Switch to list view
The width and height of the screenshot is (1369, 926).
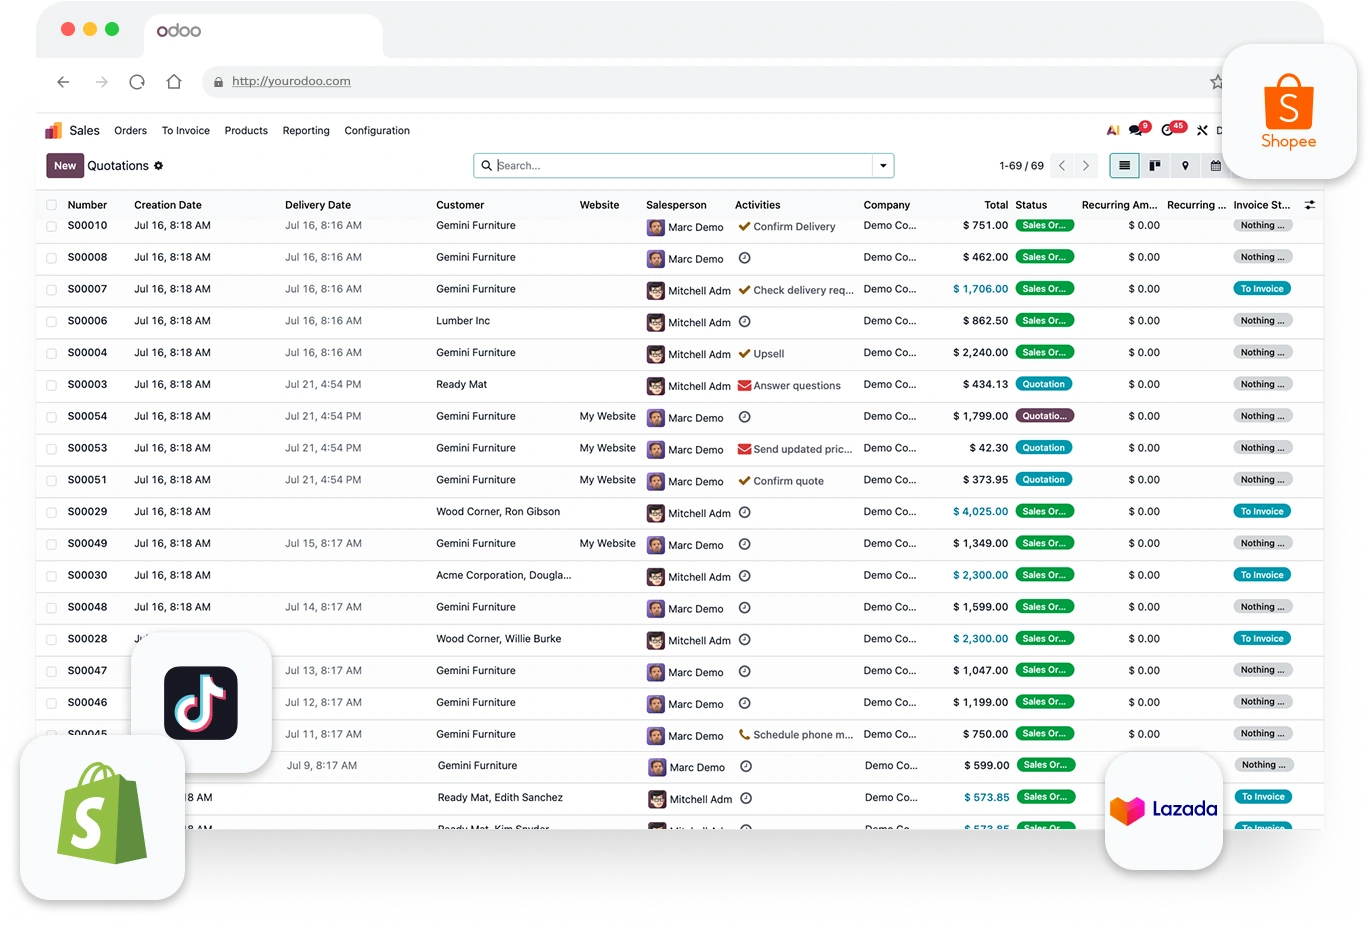1124,166
